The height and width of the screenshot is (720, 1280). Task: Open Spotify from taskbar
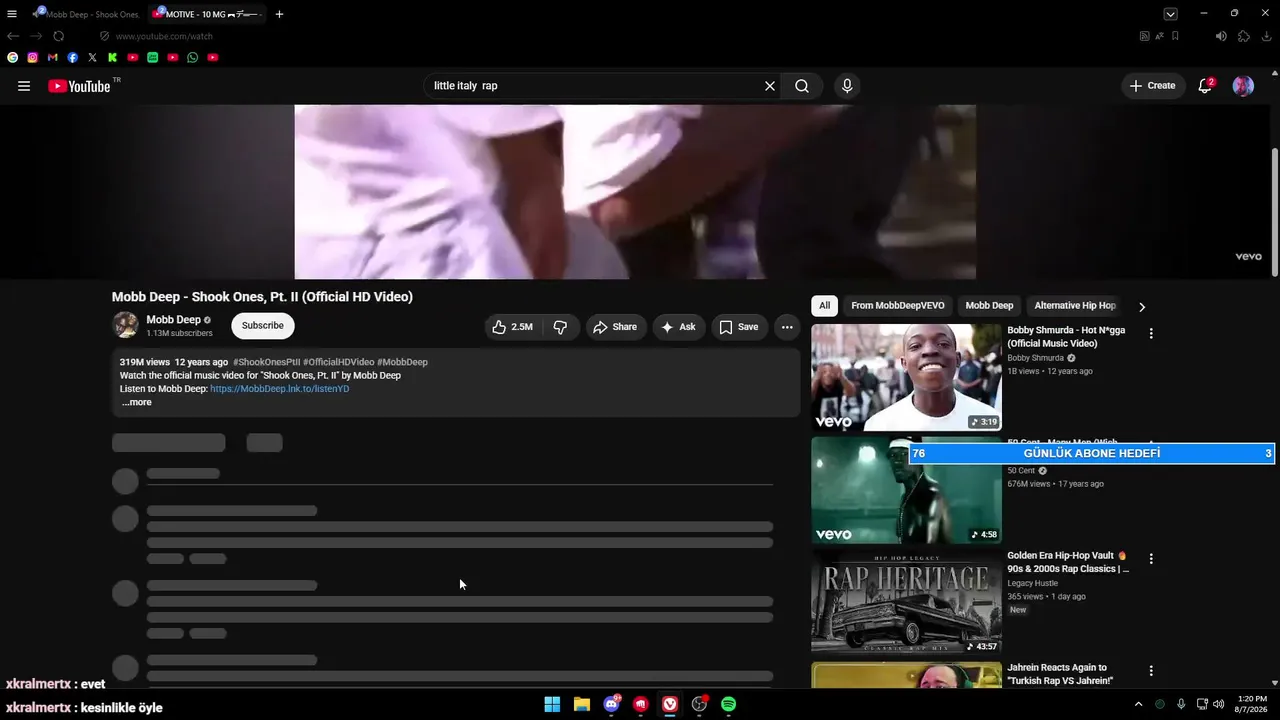click(x=729, y=704)
